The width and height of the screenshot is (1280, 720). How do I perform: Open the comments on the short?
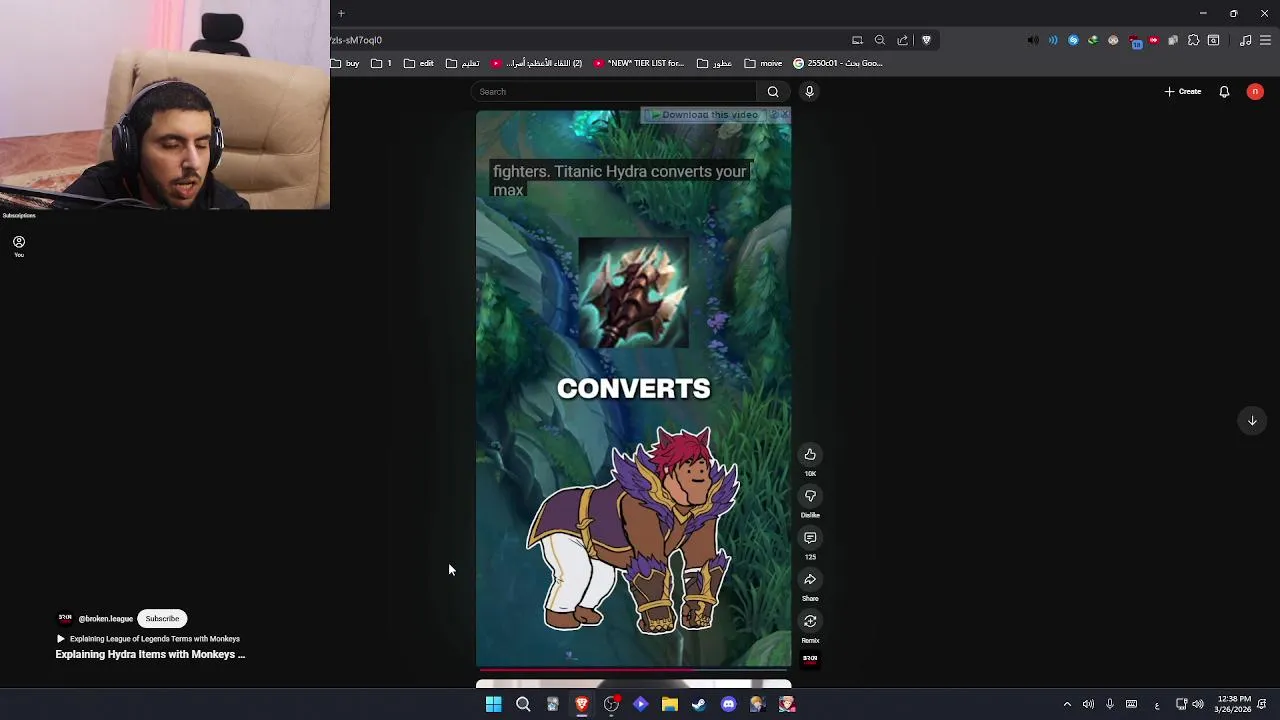pos(810,538)
